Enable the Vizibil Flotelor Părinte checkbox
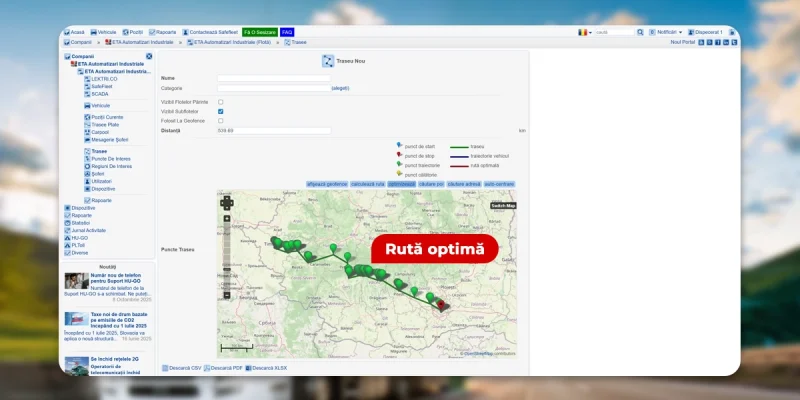The image size is (800, 400). (220, 102)
